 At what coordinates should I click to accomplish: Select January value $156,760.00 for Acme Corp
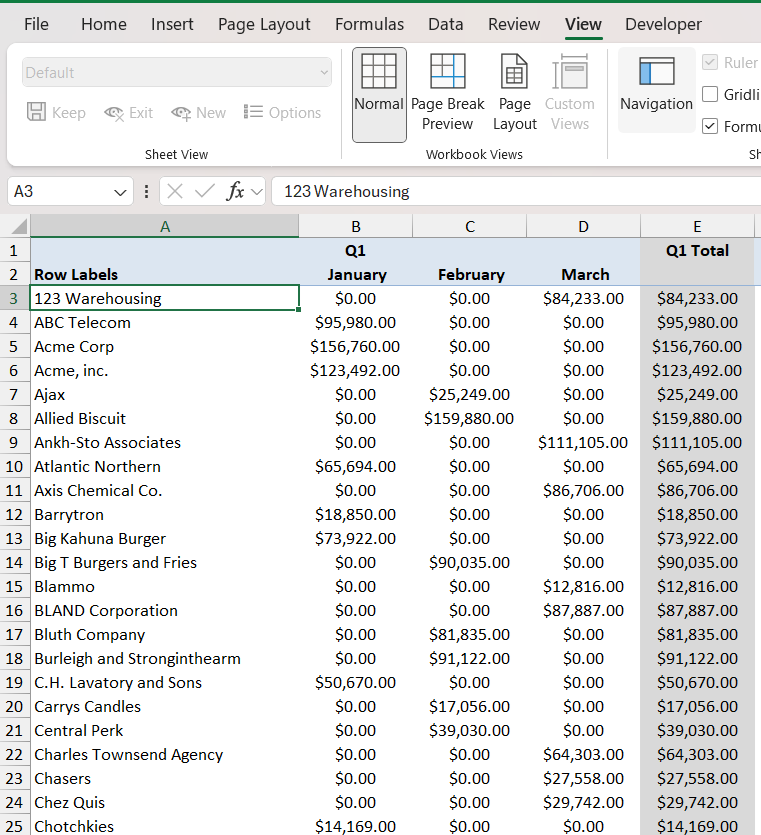356,346
